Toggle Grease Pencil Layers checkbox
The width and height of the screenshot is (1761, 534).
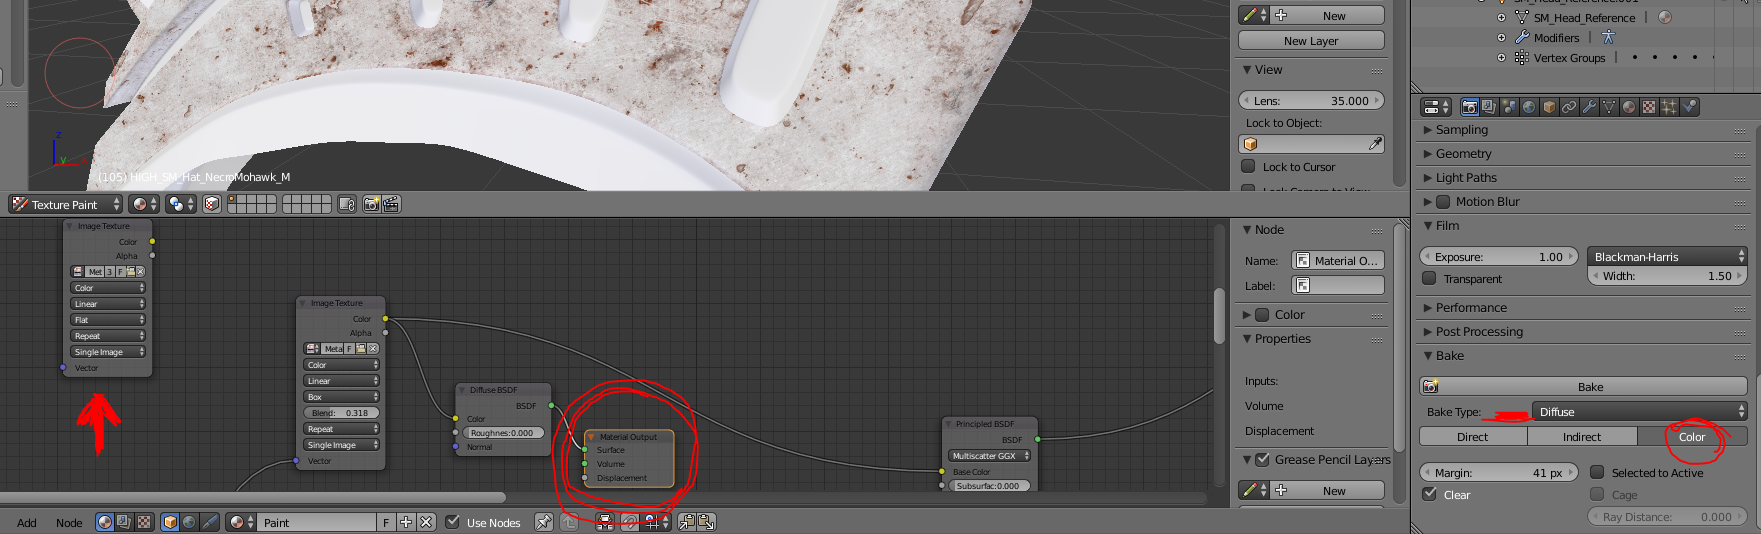coord(1262,459)
